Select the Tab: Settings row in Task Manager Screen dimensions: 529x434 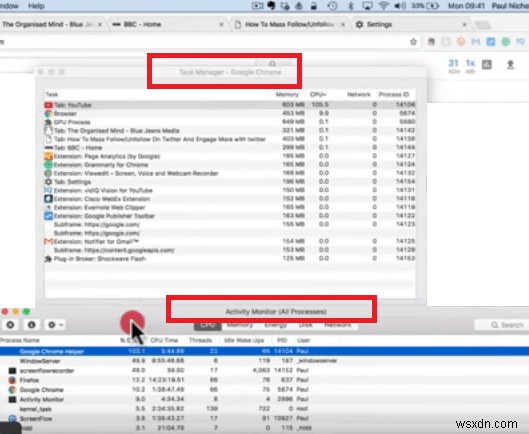coord(230,182)
